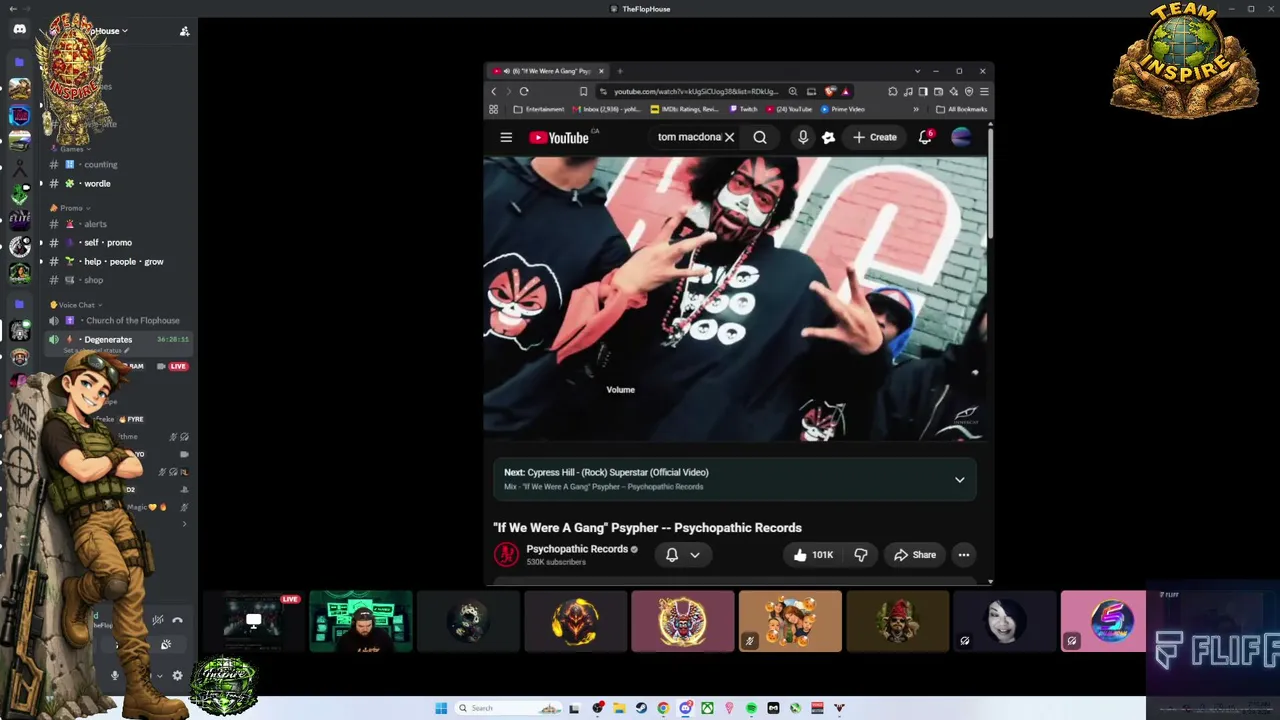Open the IMDb Ratings bookmark
The image size is (1280, 720).
[x=684, y=109]
